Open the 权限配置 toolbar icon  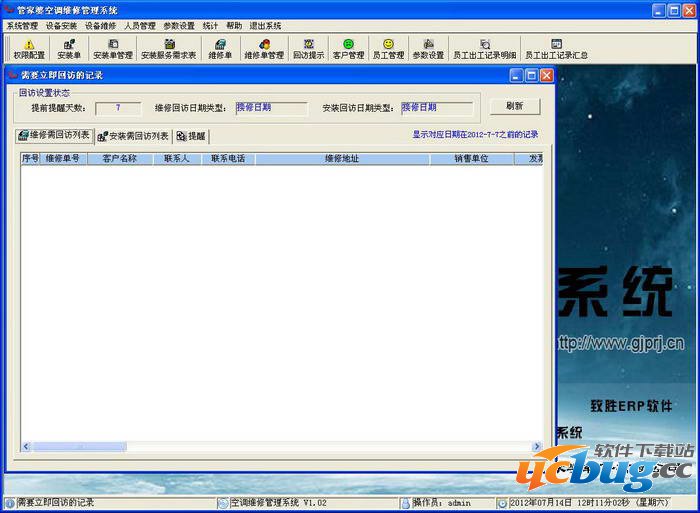[29, 49]
